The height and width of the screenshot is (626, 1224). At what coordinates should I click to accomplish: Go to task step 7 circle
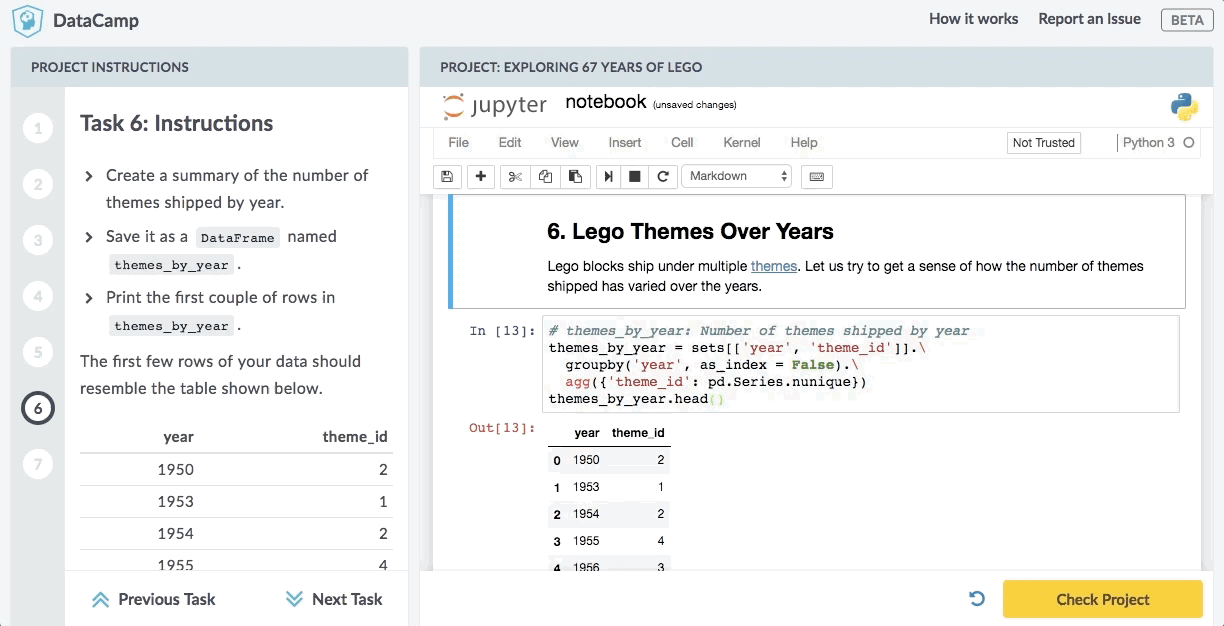(38, 464)
